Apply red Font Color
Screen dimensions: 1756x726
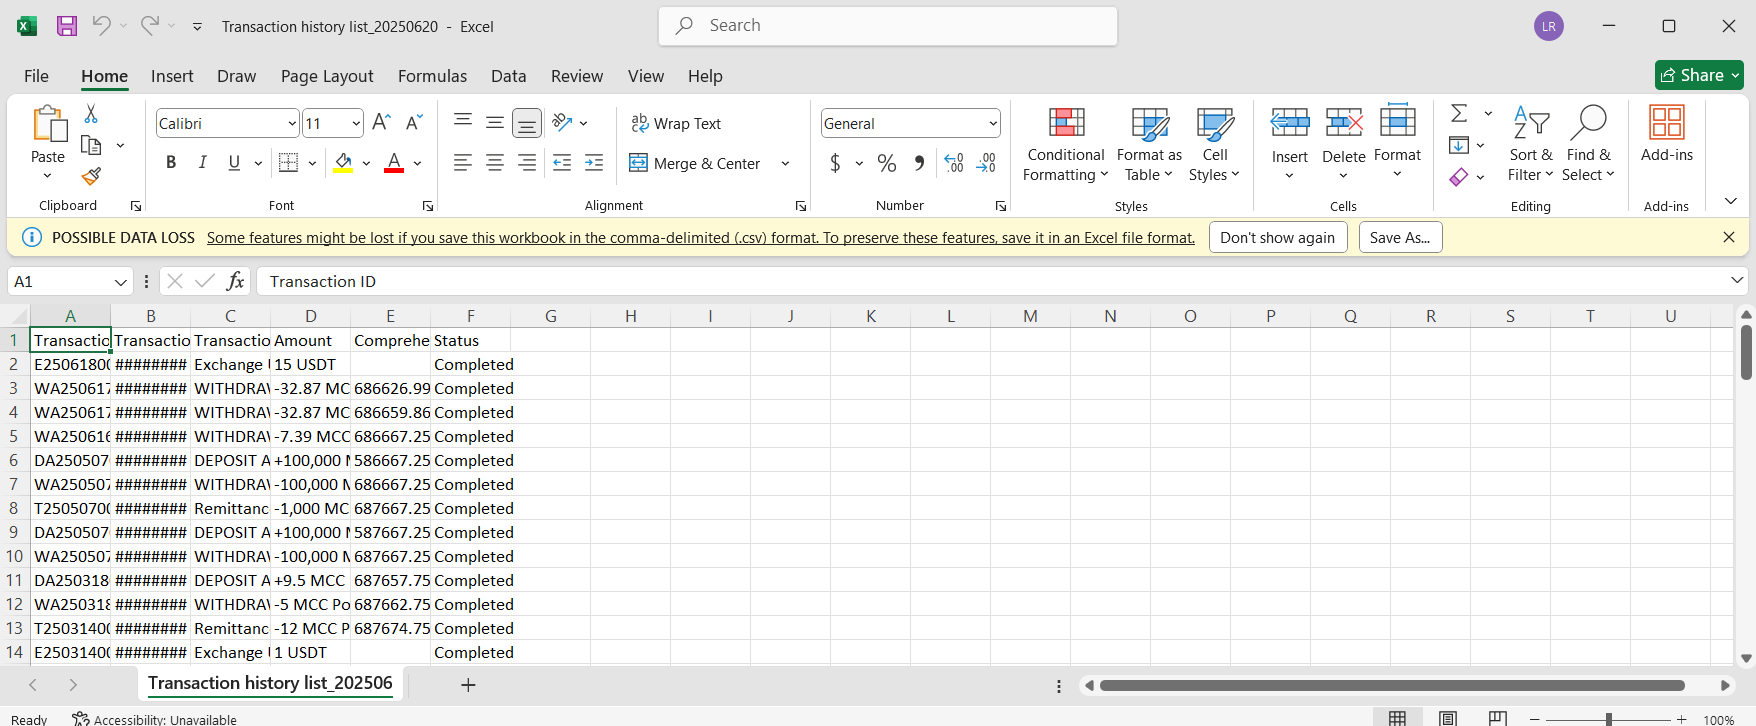click(x=394, y=162)
